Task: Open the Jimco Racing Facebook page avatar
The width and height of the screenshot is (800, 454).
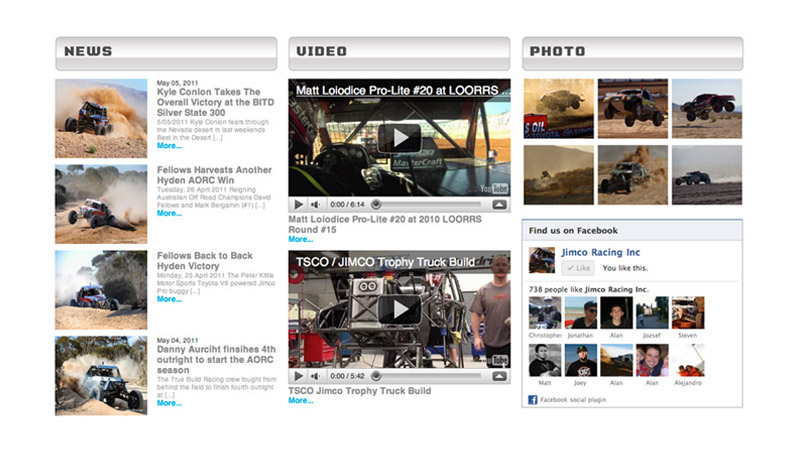Action: tap(541, 260)
